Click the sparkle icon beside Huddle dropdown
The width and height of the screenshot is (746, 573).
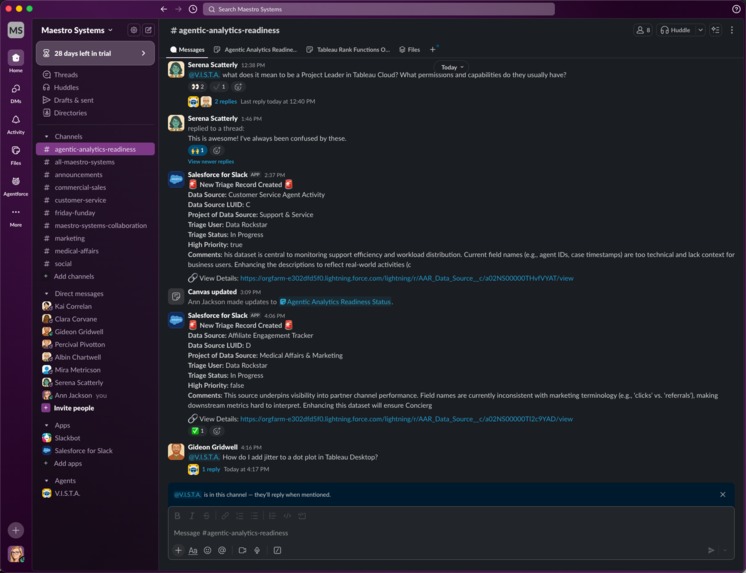[716, 30]
